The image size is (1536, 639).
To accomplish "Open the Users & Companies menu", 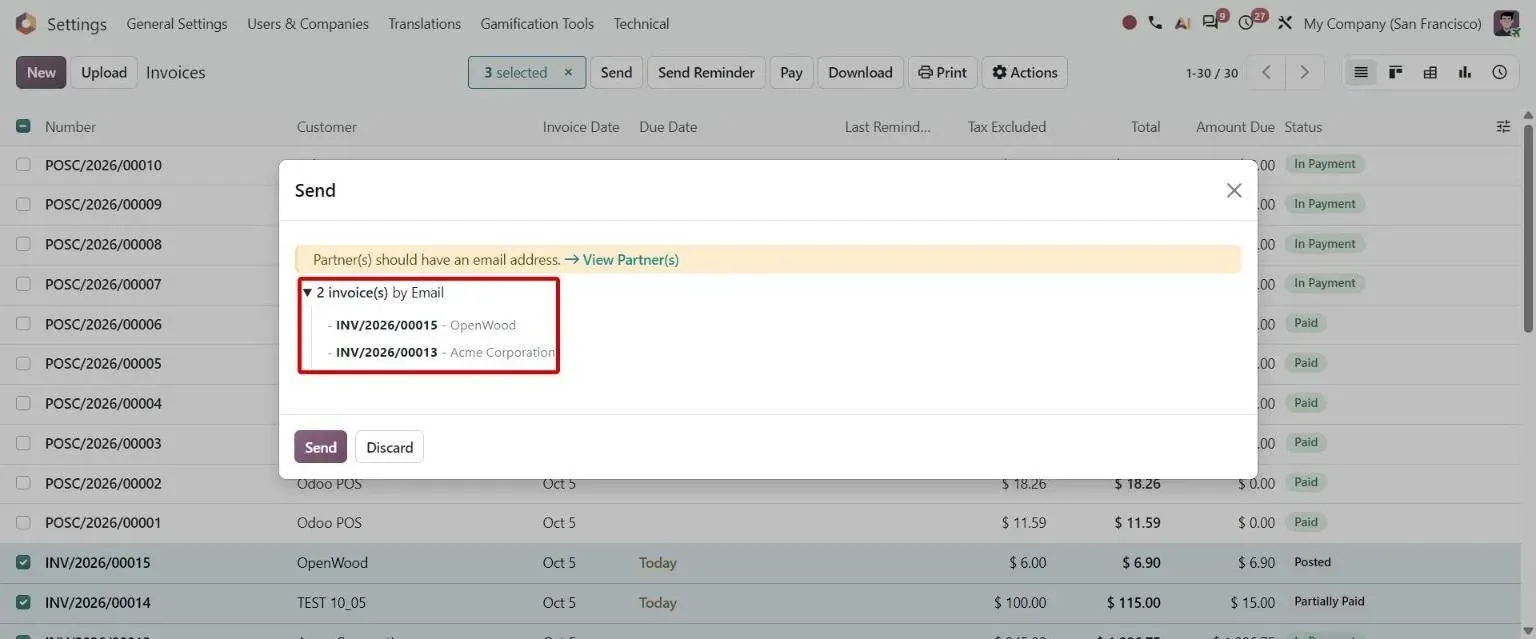I will (x=308, y=23).
